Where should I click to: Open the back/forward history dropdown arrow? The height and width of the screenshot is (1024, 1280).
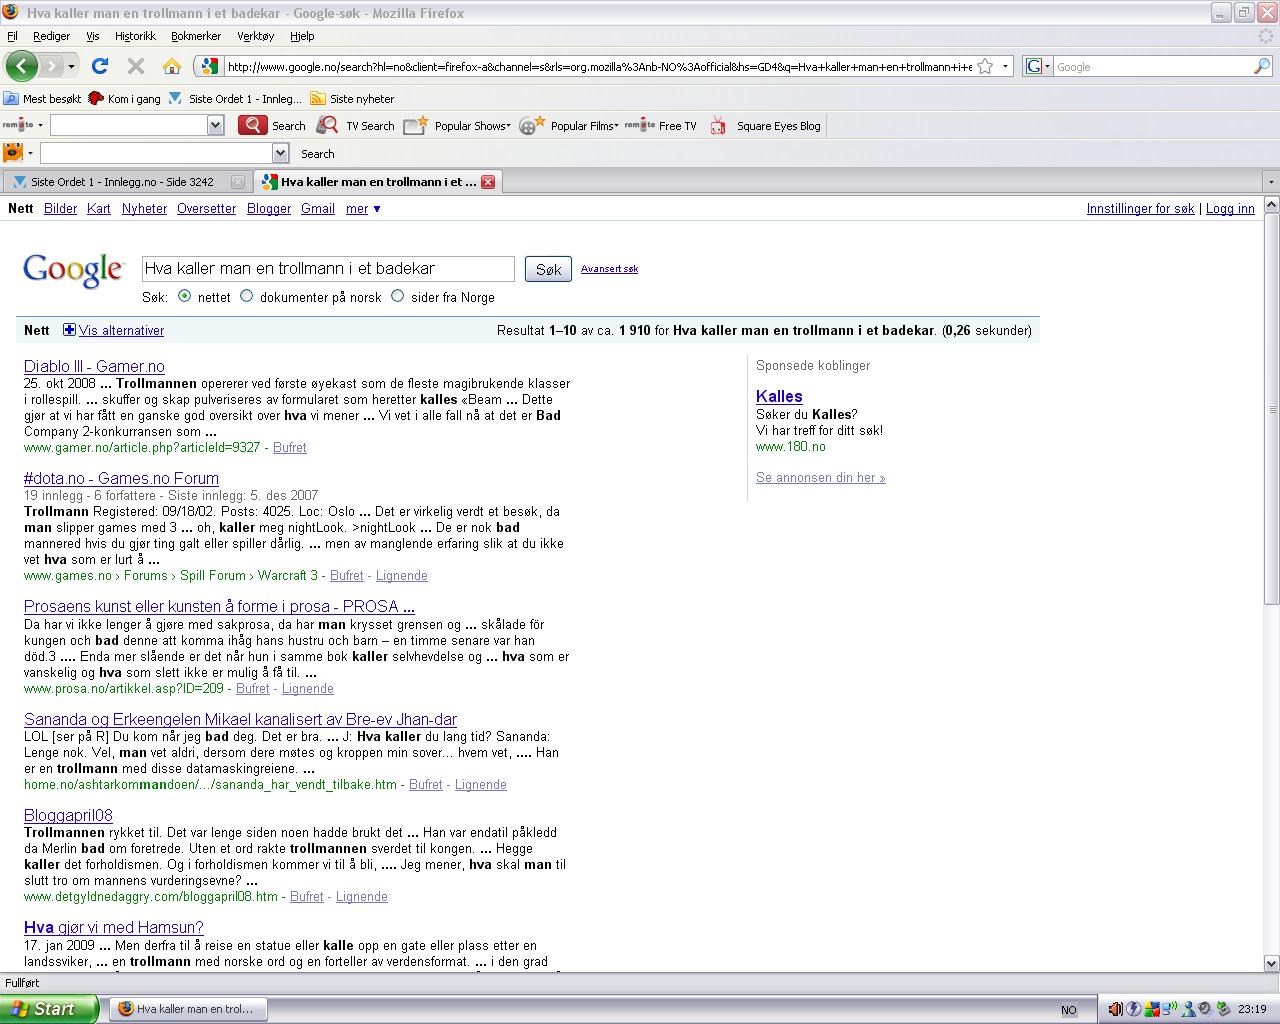71,66
